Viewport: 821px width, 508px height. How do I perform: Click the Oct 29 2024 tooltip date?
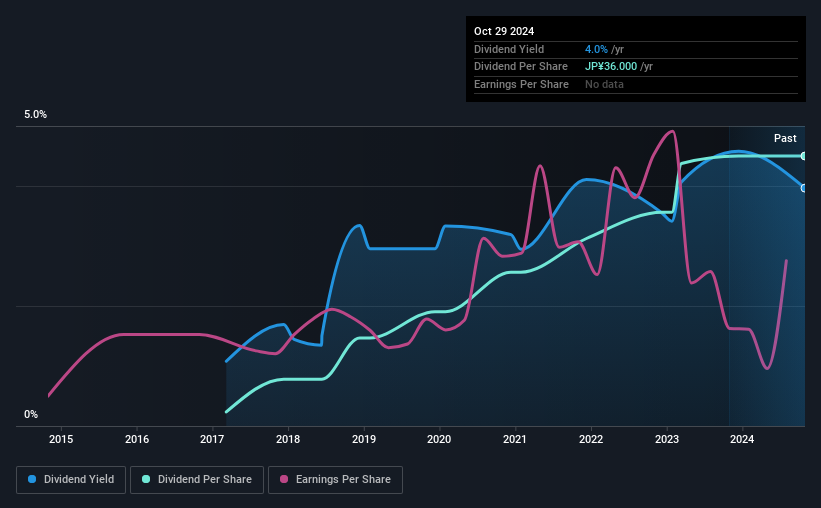point(504,31)
